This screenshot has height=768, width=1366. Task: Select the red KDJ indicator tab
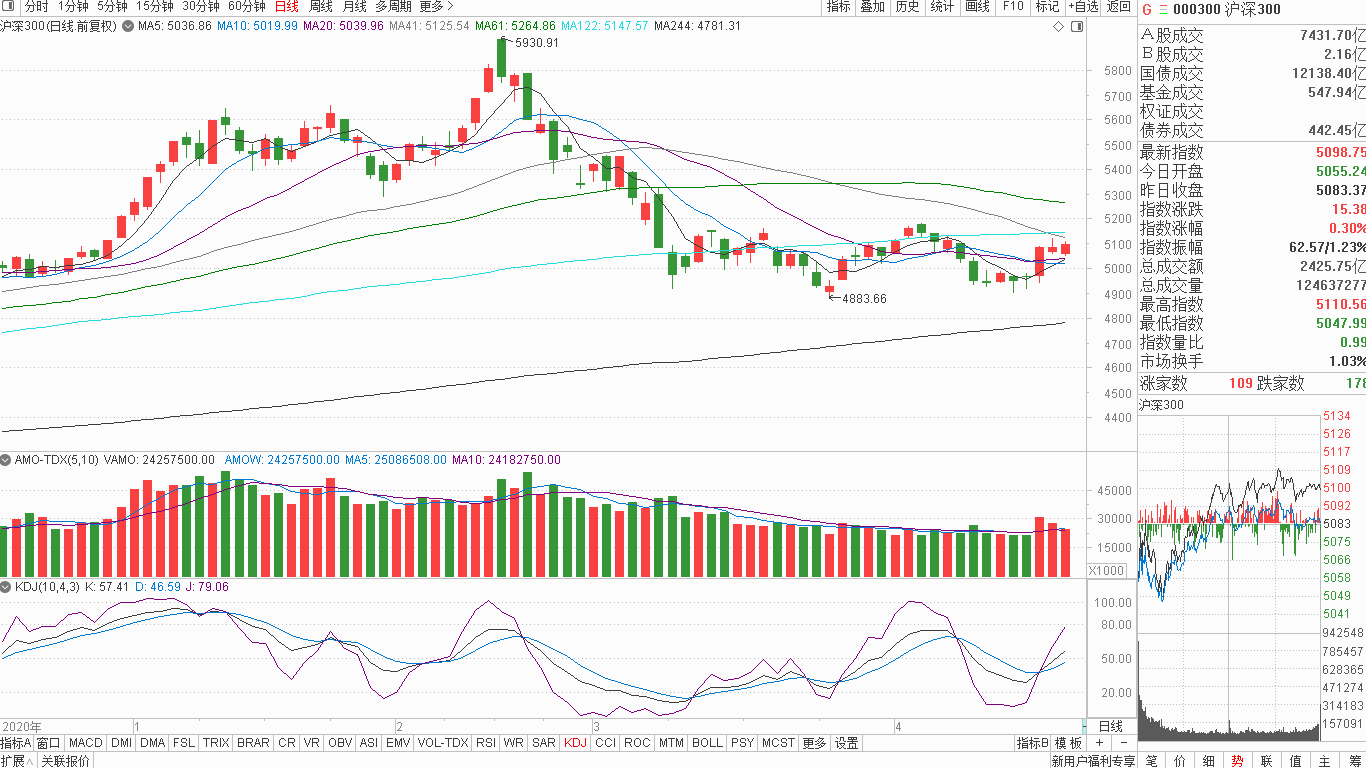coord(575,743)
